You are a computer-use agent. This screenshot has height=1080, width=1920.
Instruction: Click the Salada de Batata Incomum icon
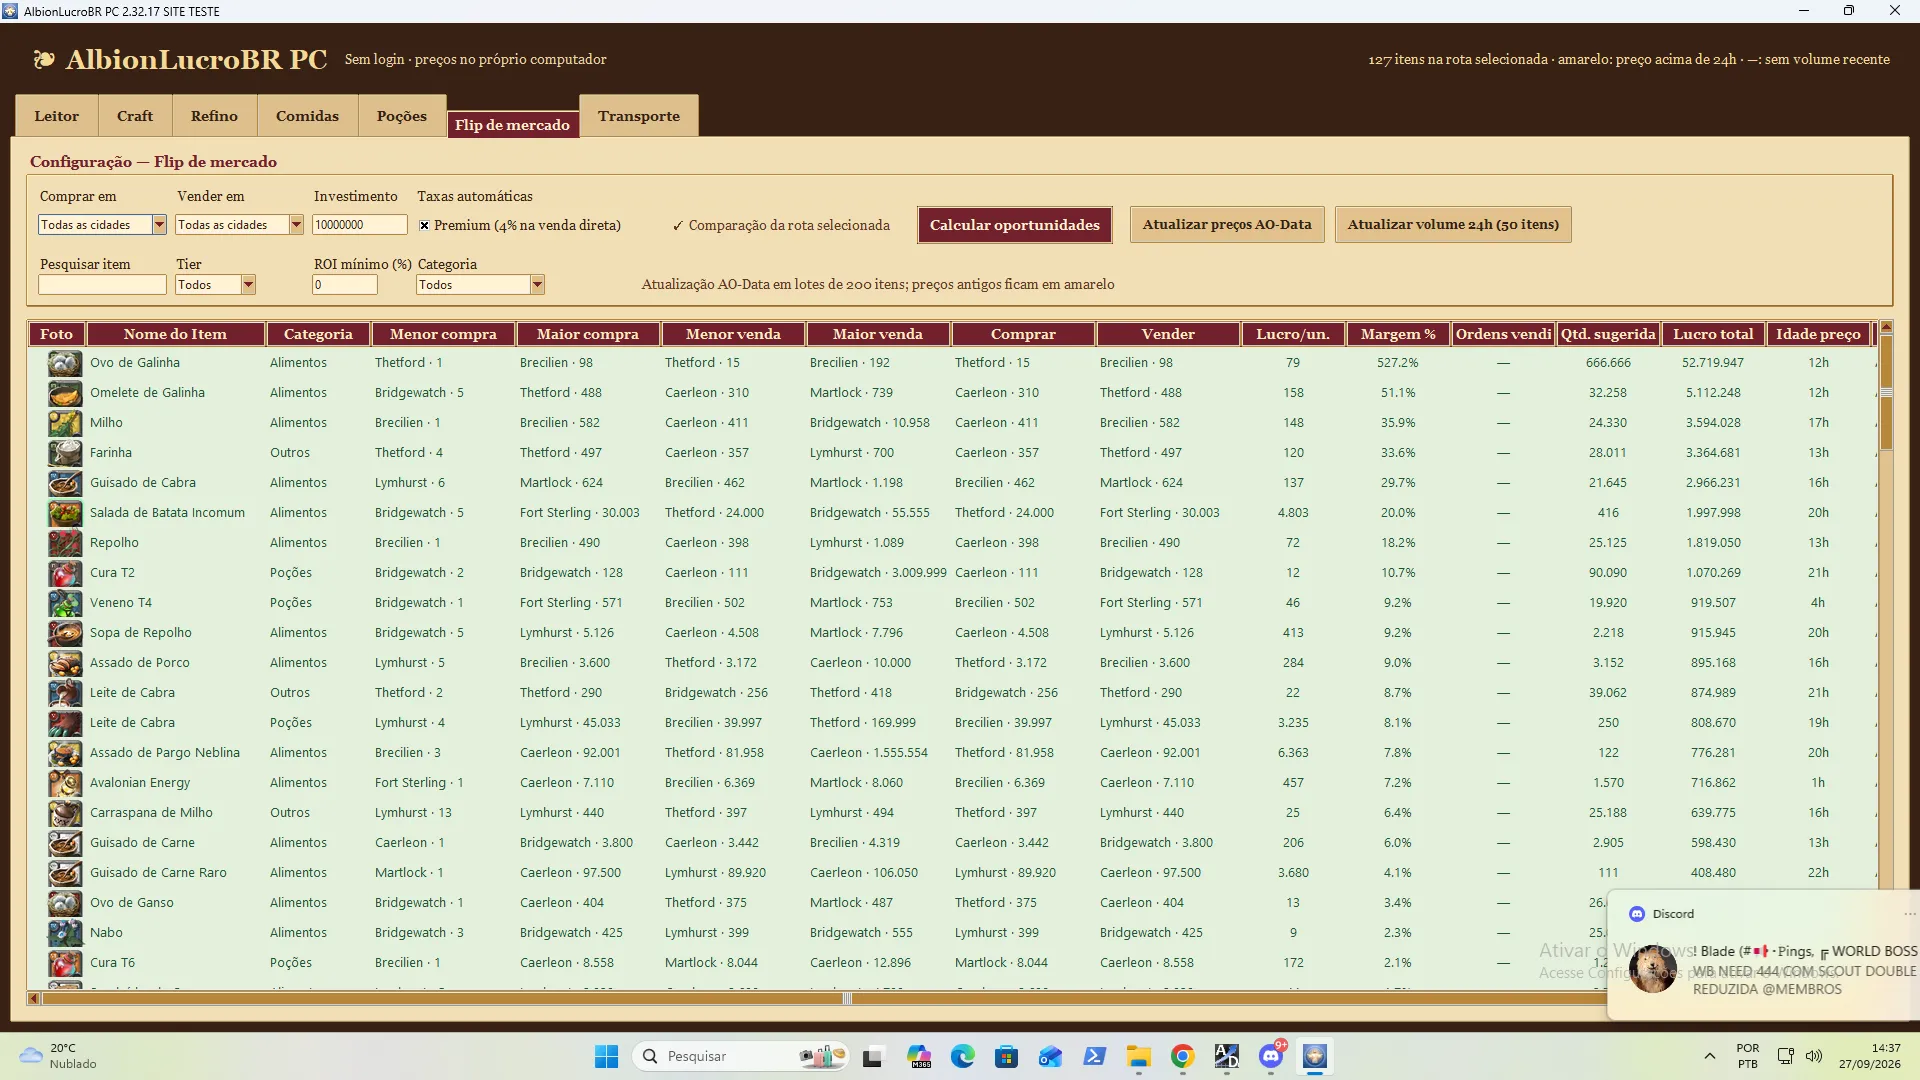click(65, 513)
